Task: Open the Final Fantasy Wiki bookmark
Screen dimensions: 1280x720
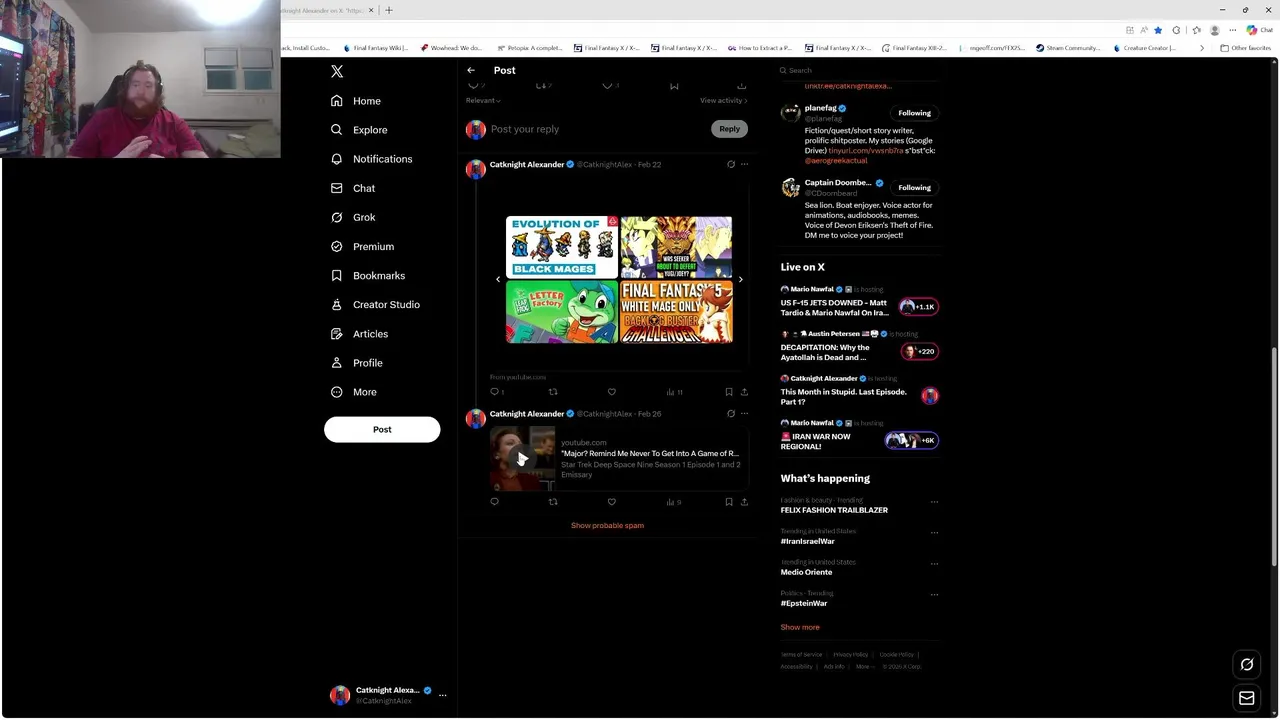Action: point(376,48)
